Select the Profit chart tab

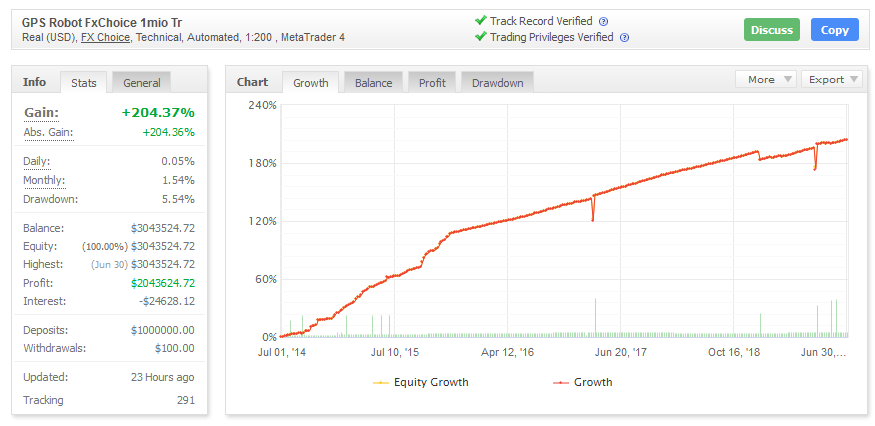(432, 83)
